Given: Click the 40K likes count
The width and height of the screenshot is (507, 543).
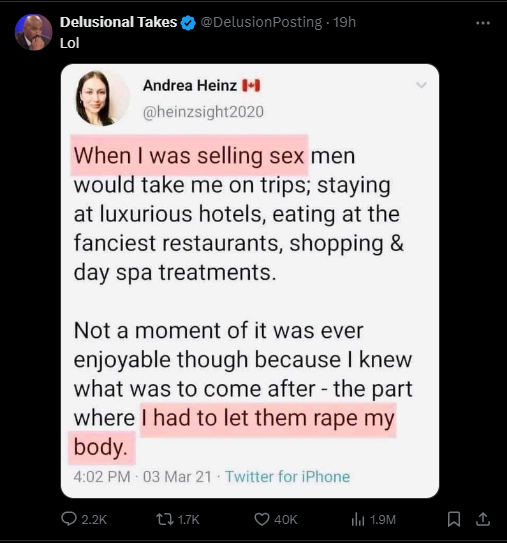Looking at the screenshot, I should click(x=286, y=519).
